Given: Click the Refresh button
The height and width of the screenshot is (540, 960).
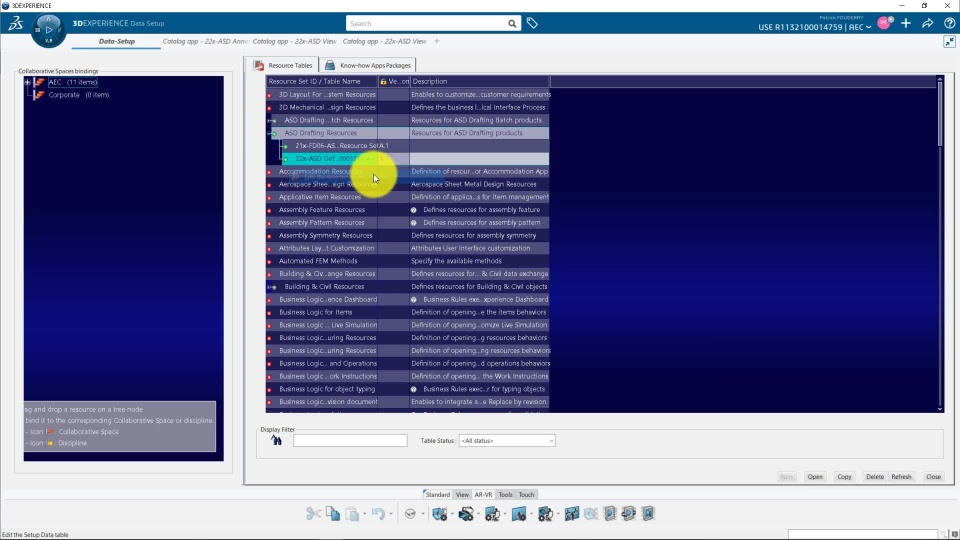Looking at the screenshot, I should [901, 476].
